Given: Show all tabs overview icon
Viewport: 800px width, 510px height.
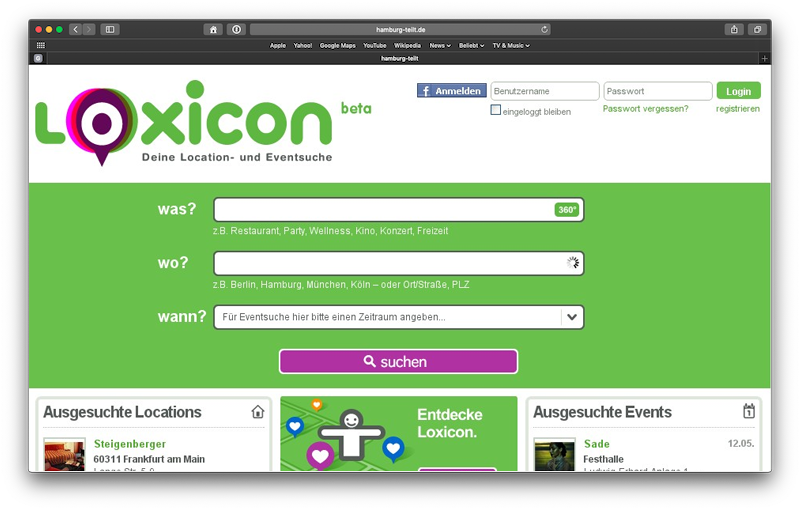Looking at the screenshot, I should pyautogui.click(x=758, y=30).
